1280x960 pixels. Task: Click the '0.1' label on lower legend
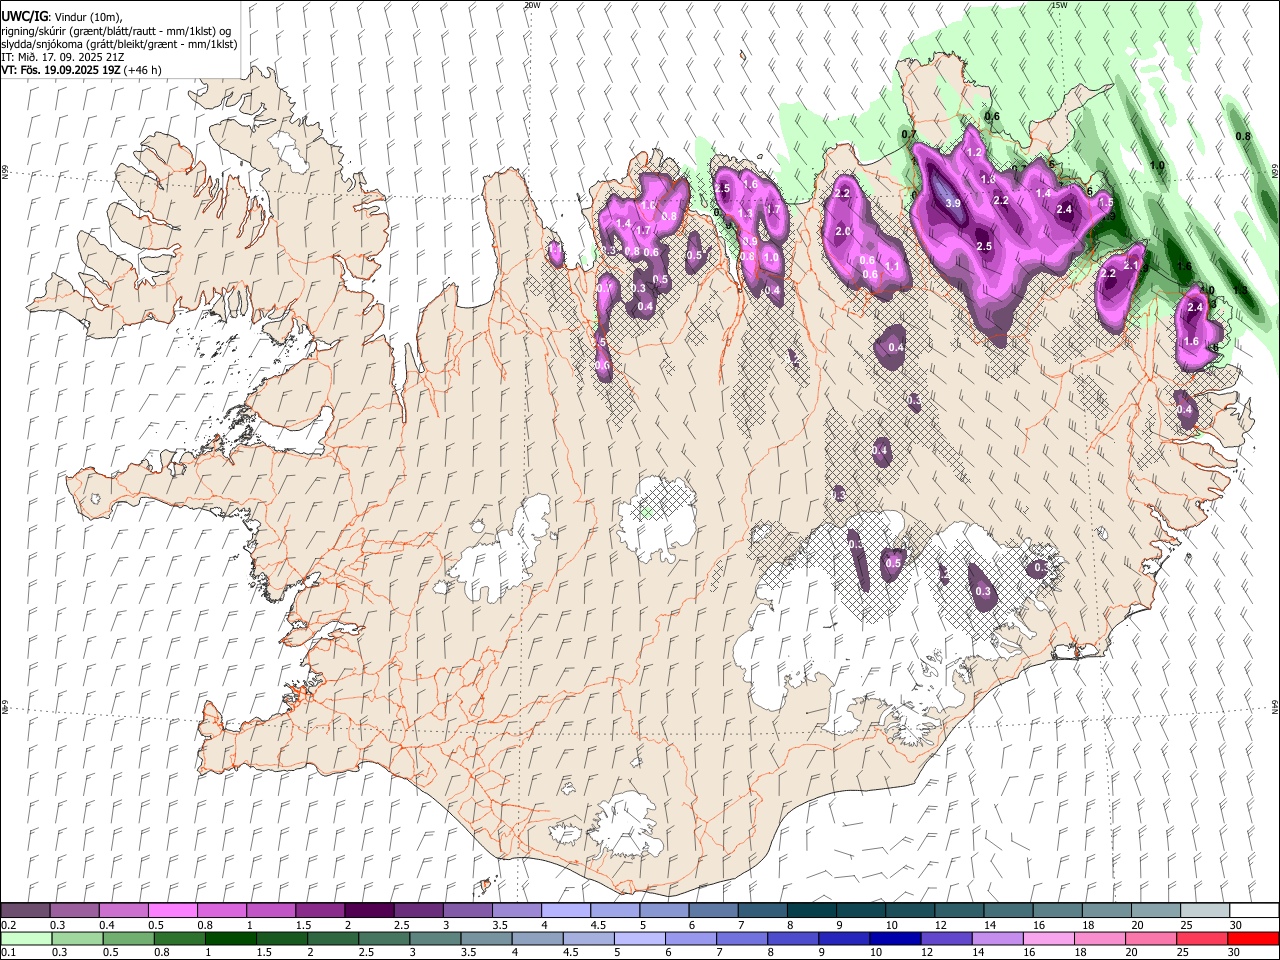9,952
